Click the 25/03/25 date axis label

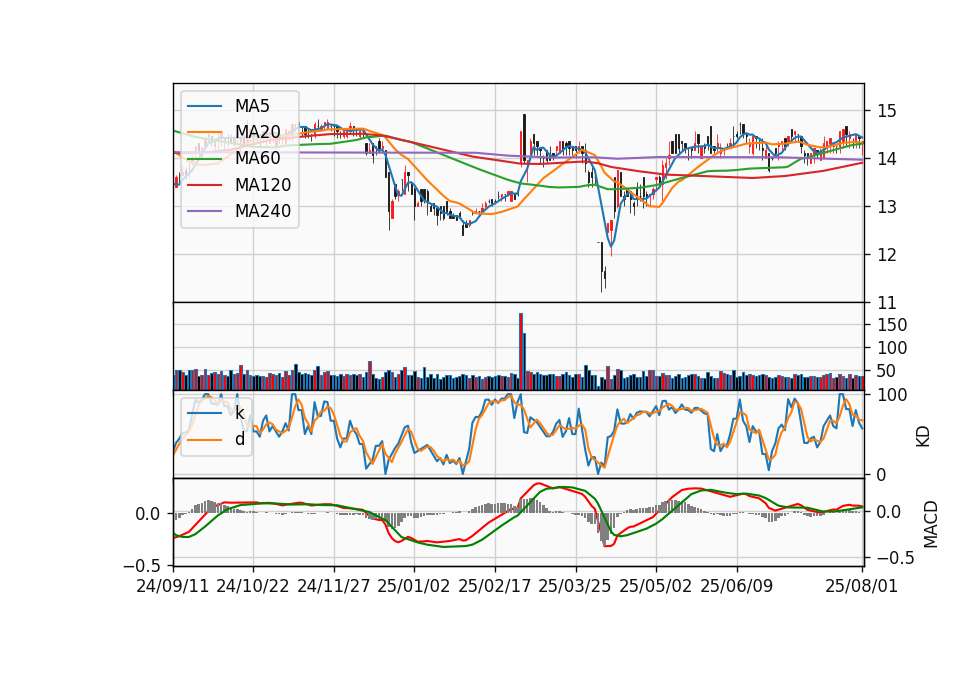574,586
